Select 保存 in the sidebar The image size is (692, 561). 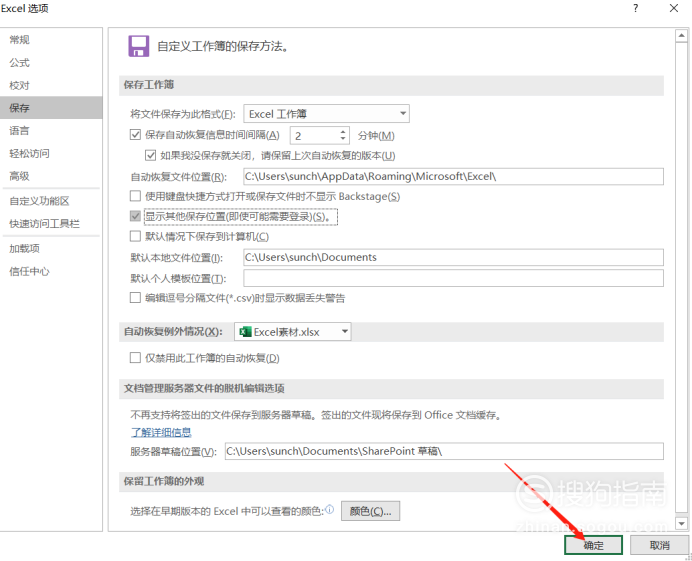click(x=51, y=108)
